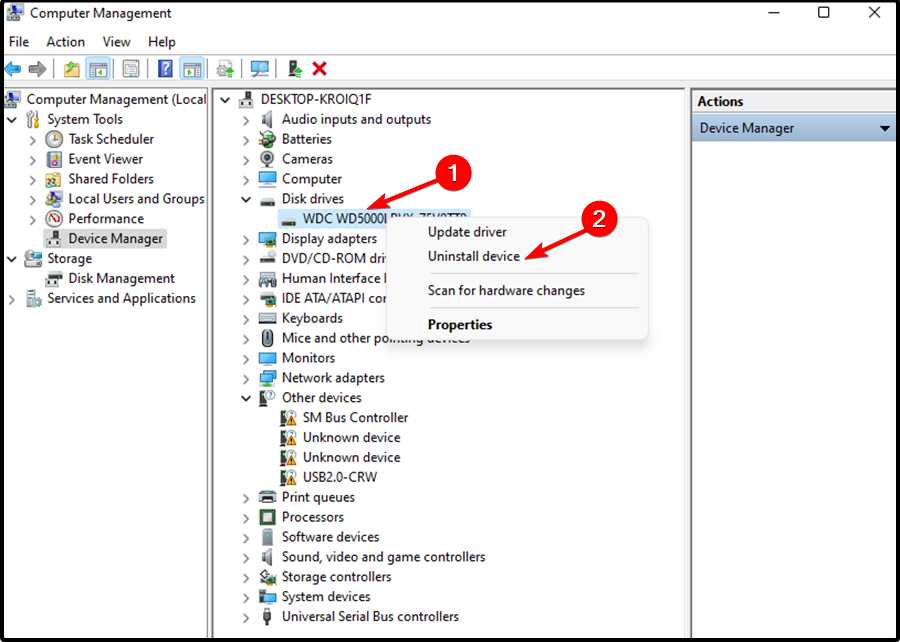Click the Back arrow toolbar icon
The height and width of the screenshot is (642, 900).
13,69
